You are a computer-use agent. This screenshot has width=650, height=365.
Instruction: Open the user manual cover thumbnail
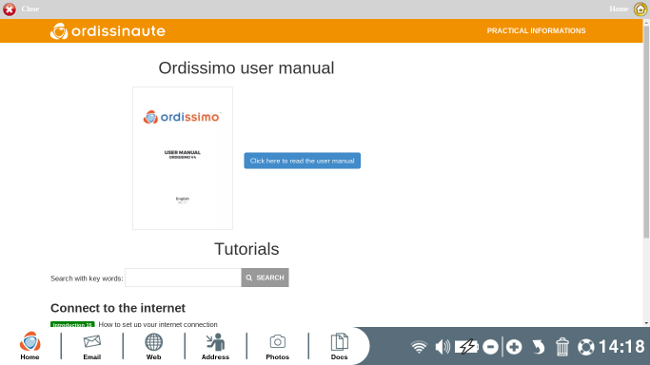pyautogui.click(x=182, y=158)
